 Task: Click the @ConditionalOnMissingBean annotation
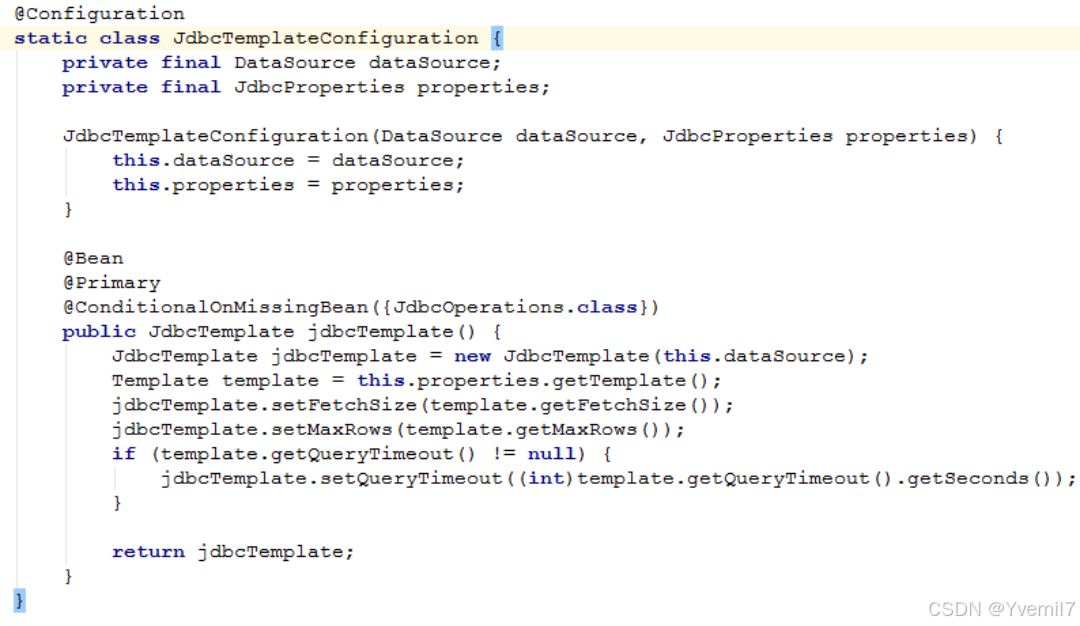361,307
